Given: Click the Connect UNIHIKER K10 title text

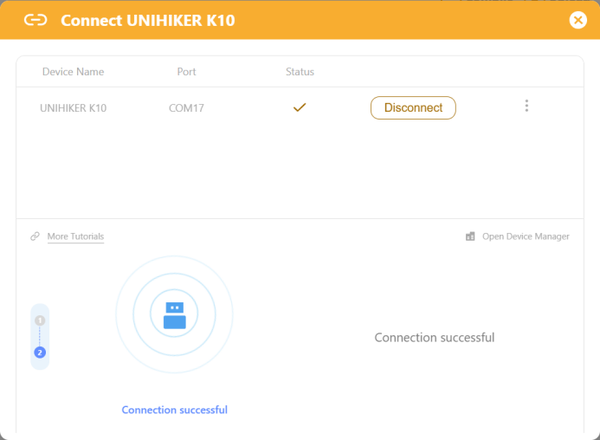Looking at the screenshot, I should click(148, 21).
